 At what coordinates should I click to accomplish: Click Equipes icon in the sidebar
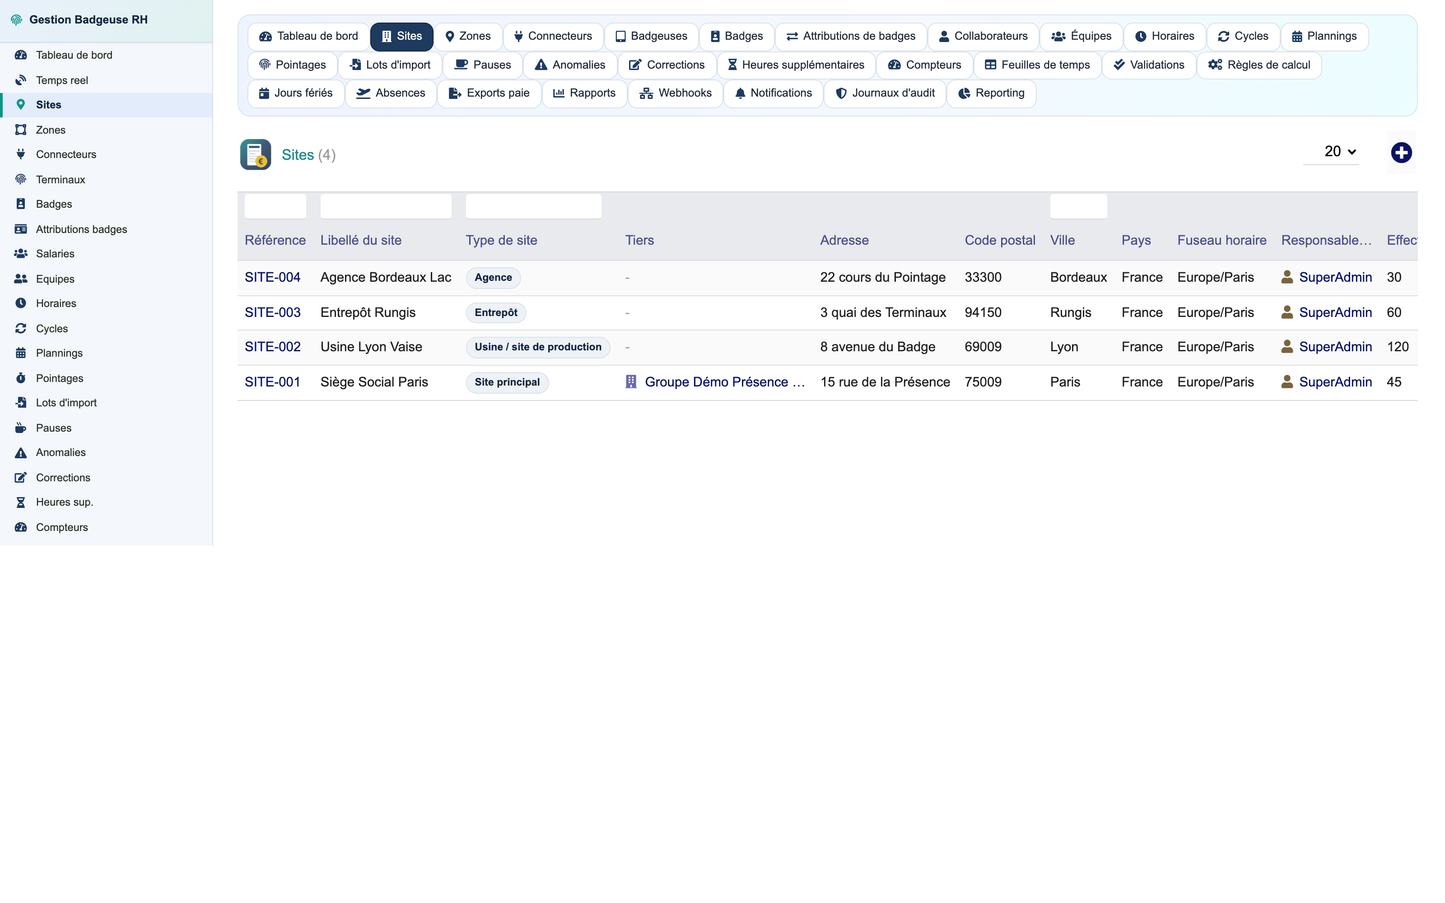coord(20,279)
